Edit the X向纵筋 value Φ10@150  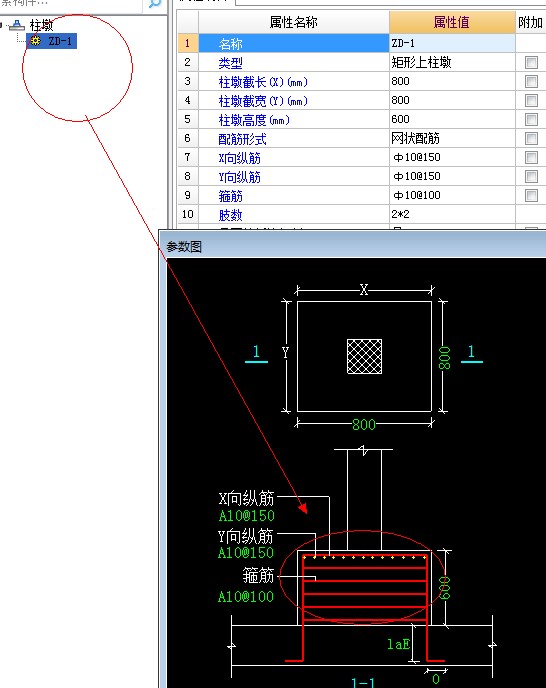point(452,157)
